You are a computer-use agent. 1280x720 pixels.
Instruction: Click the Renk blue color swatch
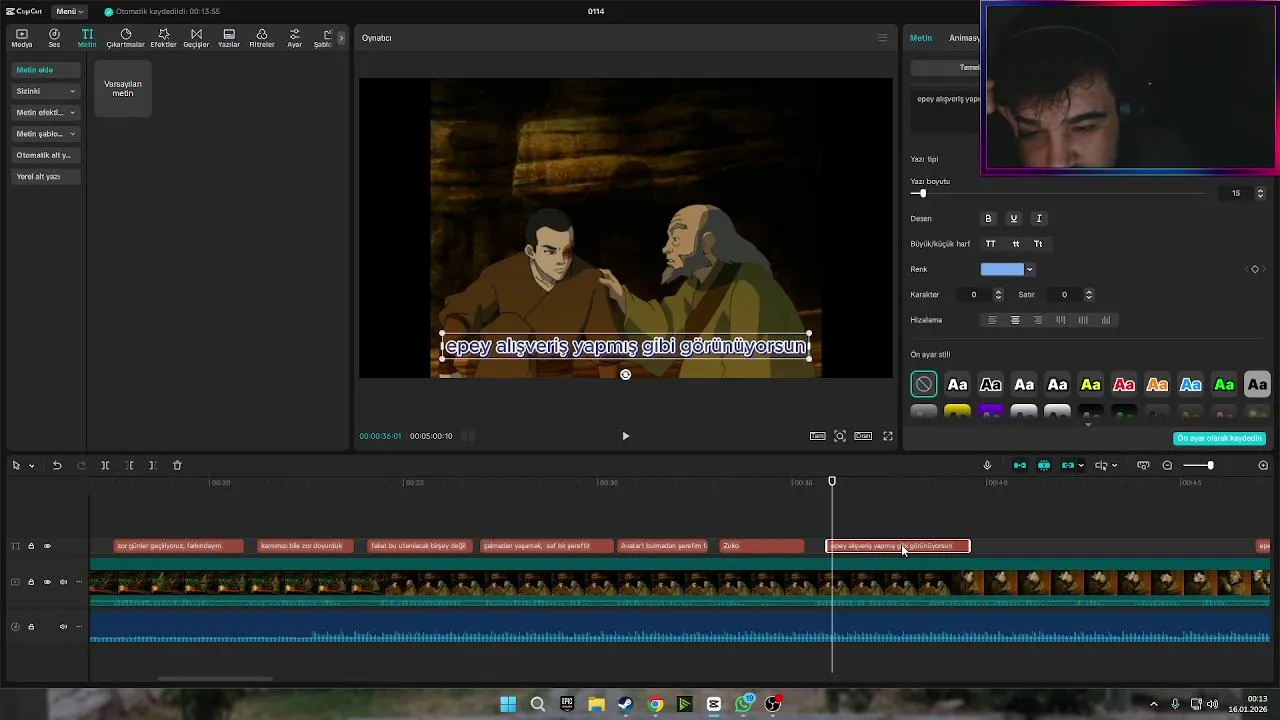[x=1002, y=269]
